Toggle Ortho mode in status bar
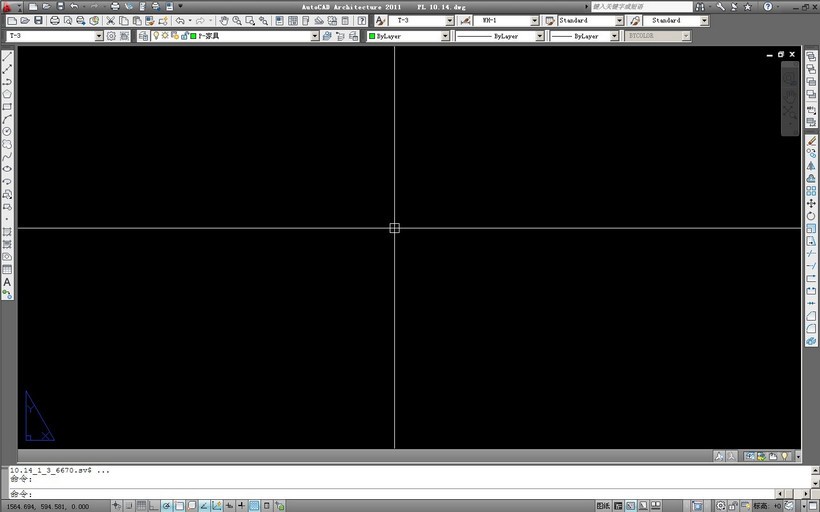The width and height of the screenshot is (820, 512). tap(154, 505)
